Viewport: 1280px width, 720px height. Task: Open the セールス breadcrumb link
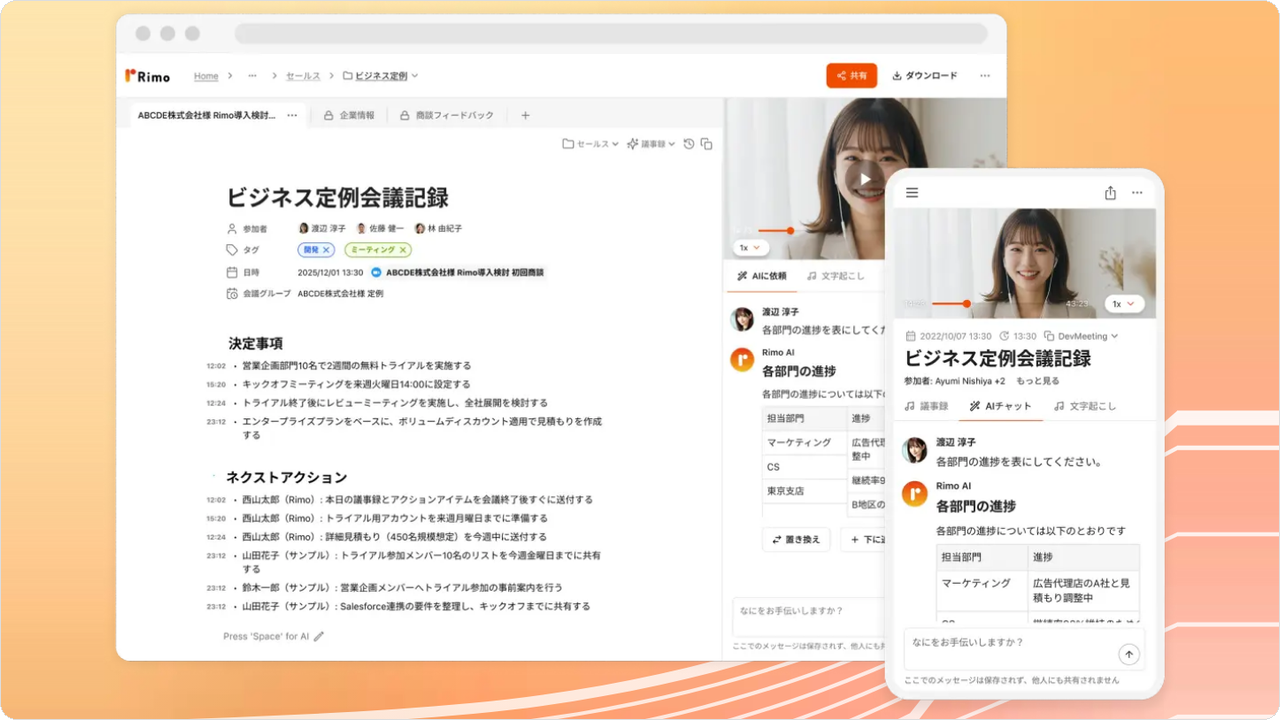(303, 76)
